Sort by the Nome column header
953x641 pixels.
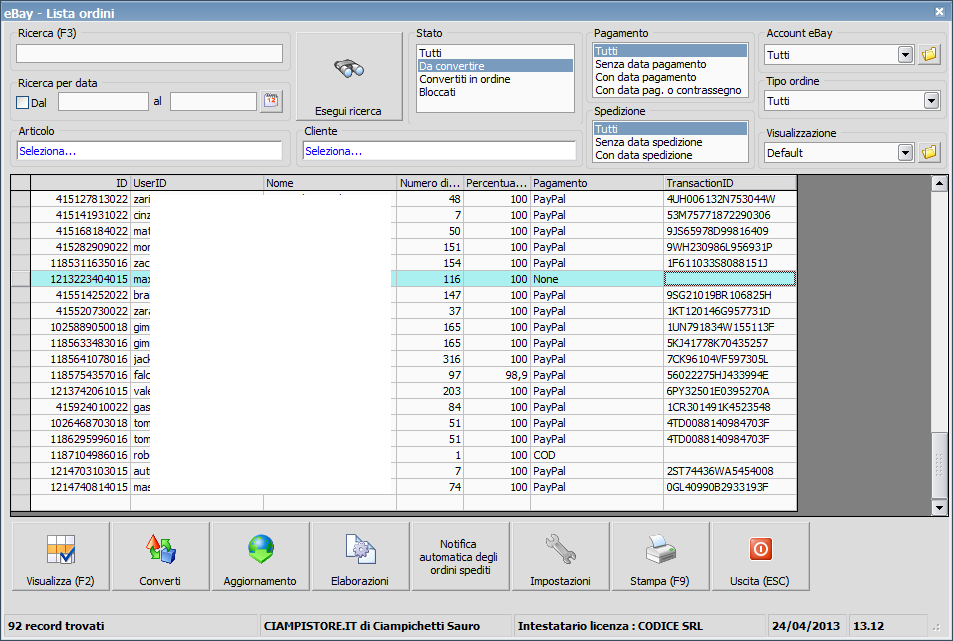pos(330,183)
